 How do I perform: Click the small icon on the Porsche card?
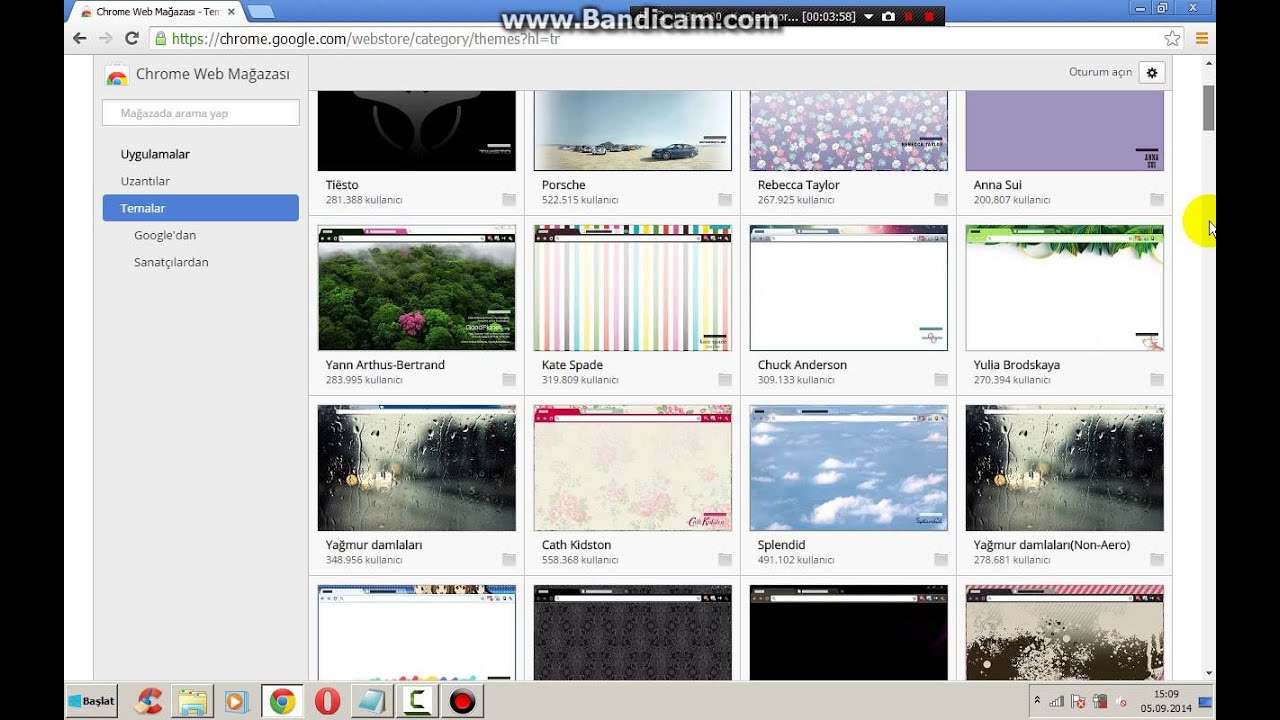(725, 200)
